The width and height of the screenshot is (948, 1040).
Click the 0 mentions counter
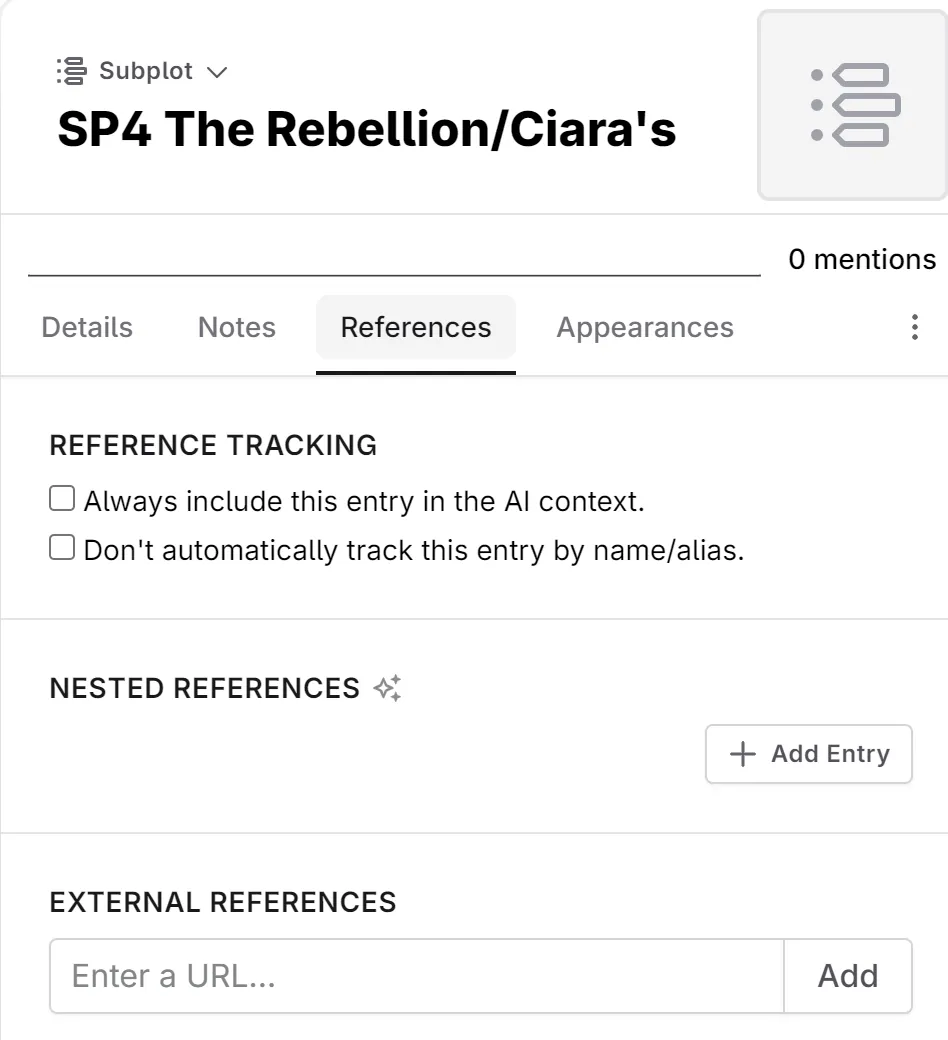click(862, 260)
